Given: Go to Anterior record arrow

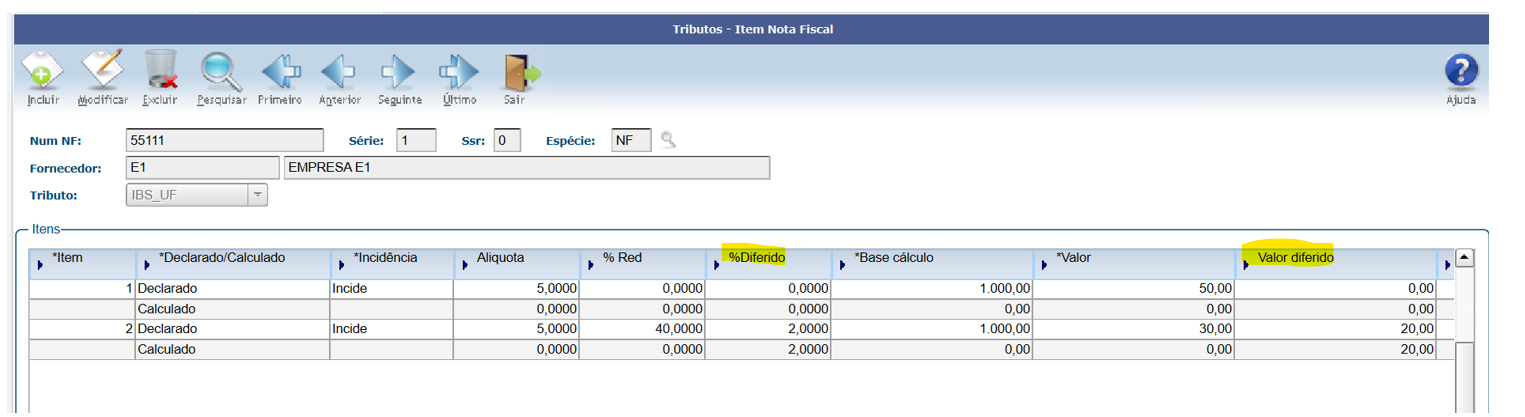Looking at the screenshot, I should (339, 72).
